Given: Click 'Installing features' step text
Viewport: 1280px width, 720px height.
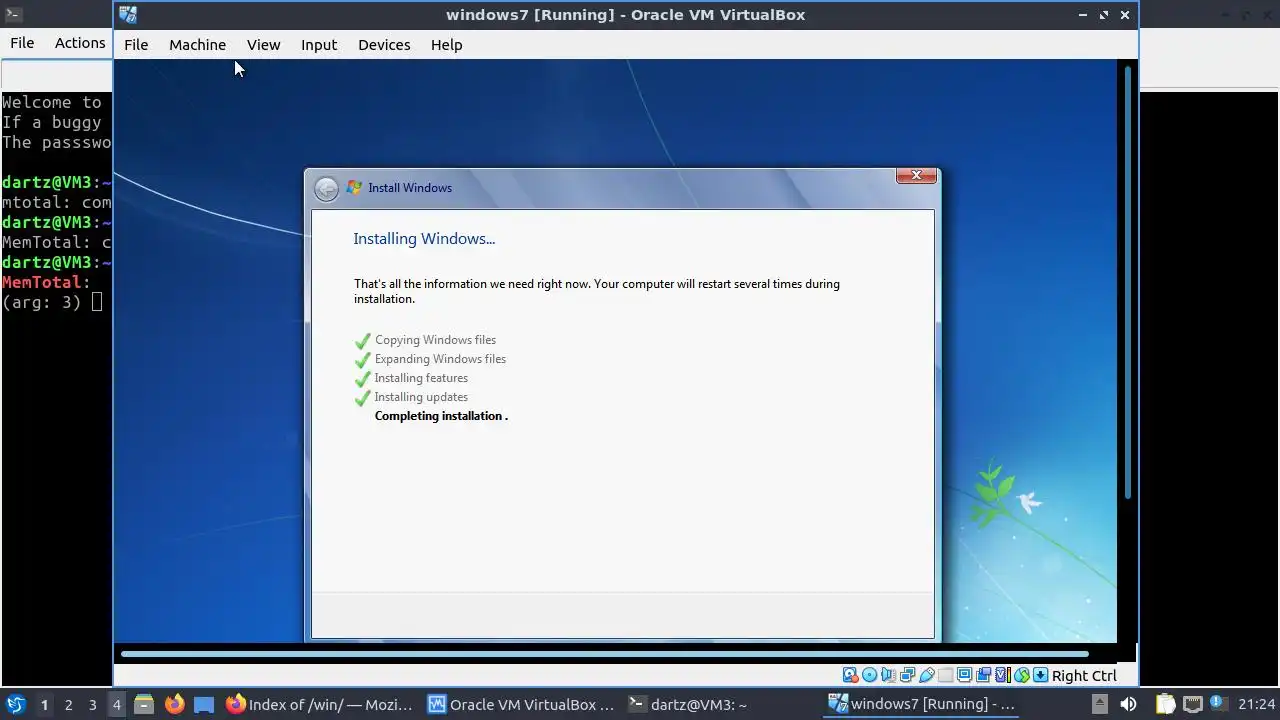Looking at the screenshot, I should 421,378.
